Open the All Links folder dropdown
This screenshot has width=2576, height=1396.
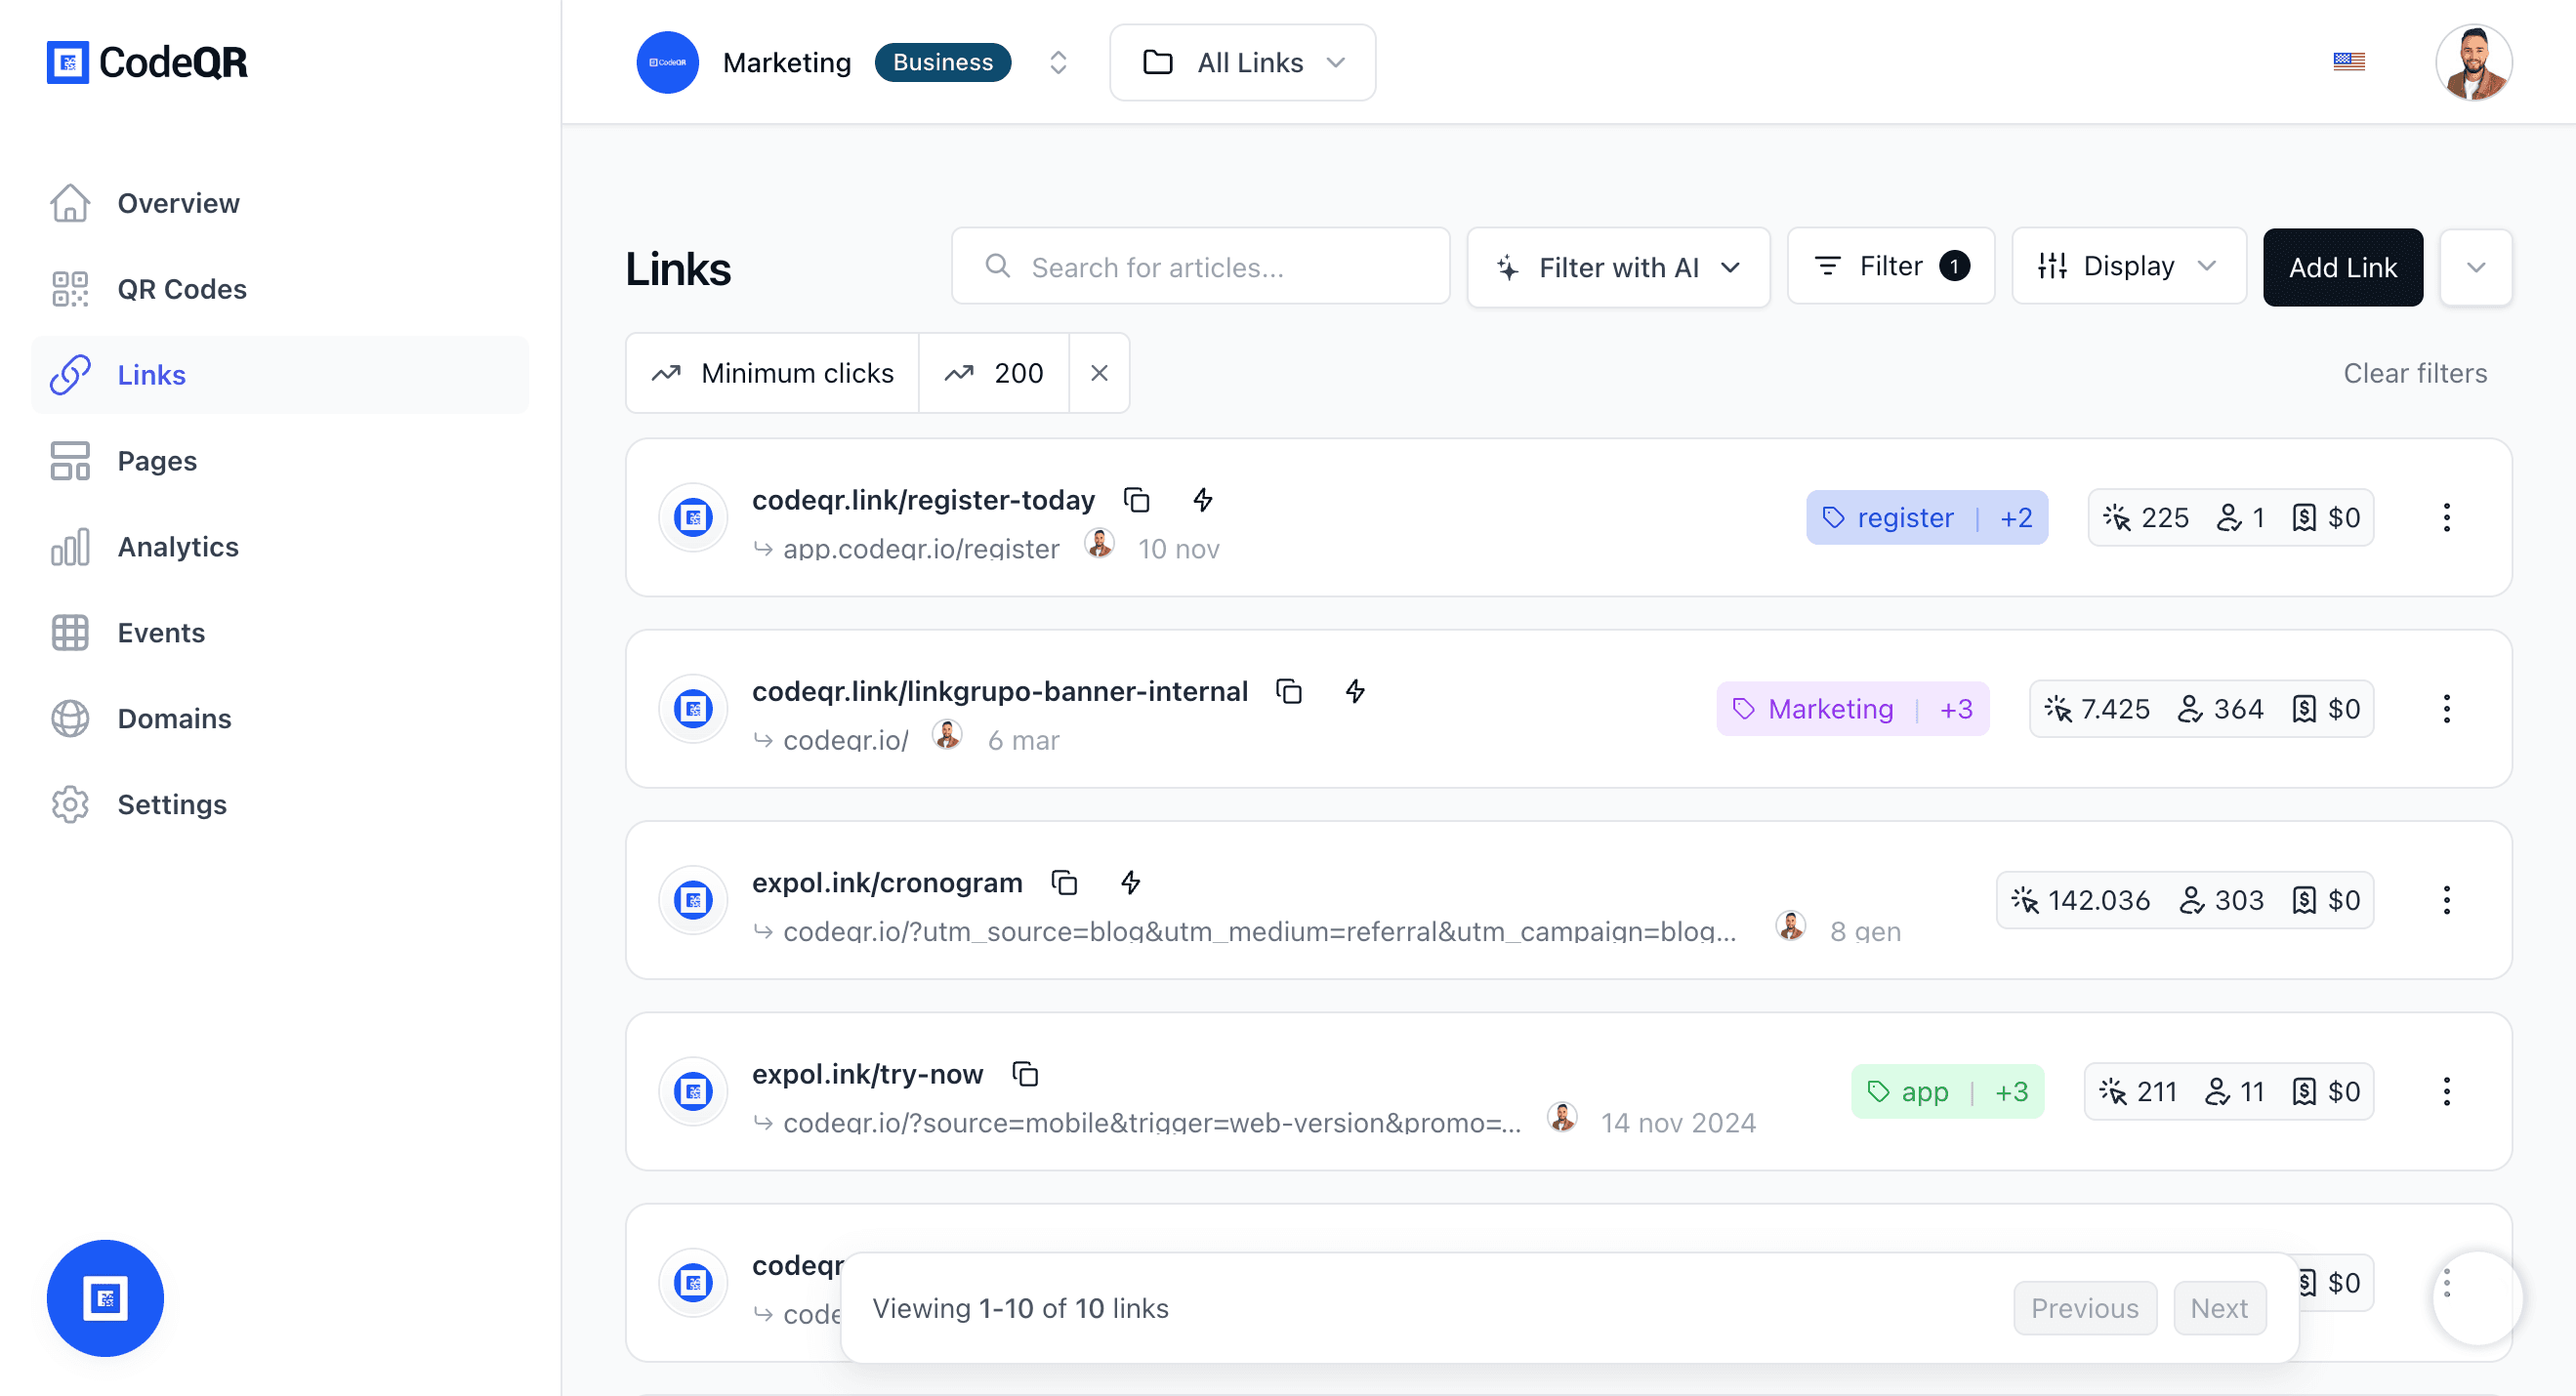tap(1242, 62)
